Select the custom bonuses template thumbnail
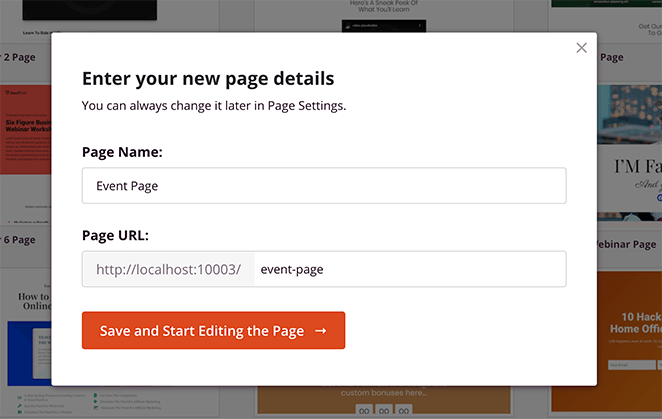The height and width of the screenshot is (419, 662). click(x=384, y=400)
